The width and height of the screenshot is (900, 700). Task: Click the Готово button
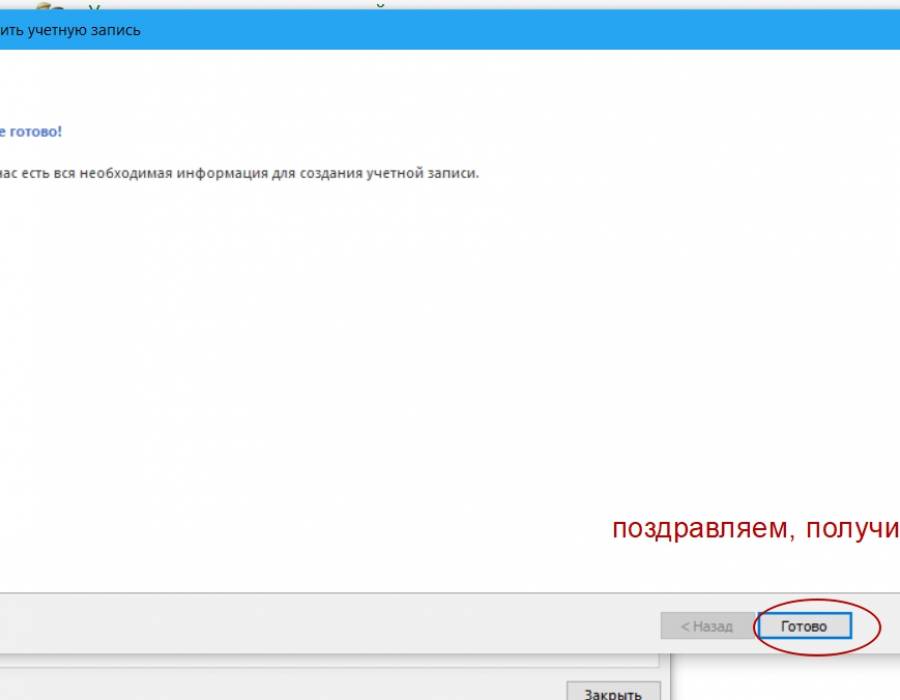click(x=804, y=626)
